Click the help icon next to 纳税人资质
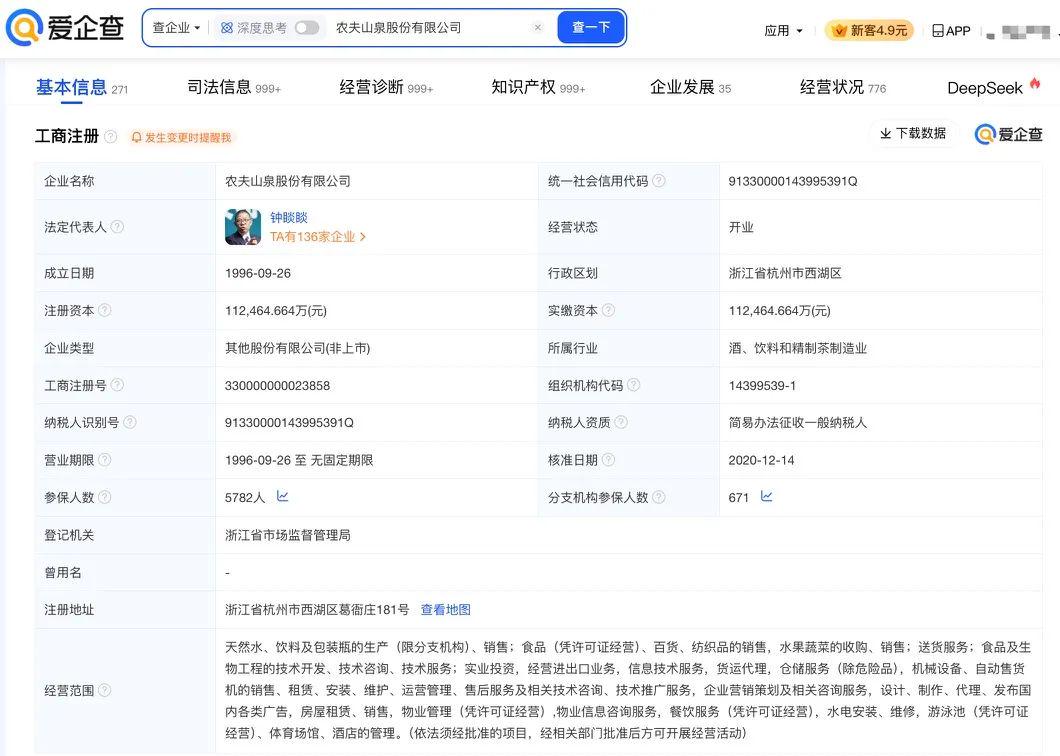 (x=621, y=422)
